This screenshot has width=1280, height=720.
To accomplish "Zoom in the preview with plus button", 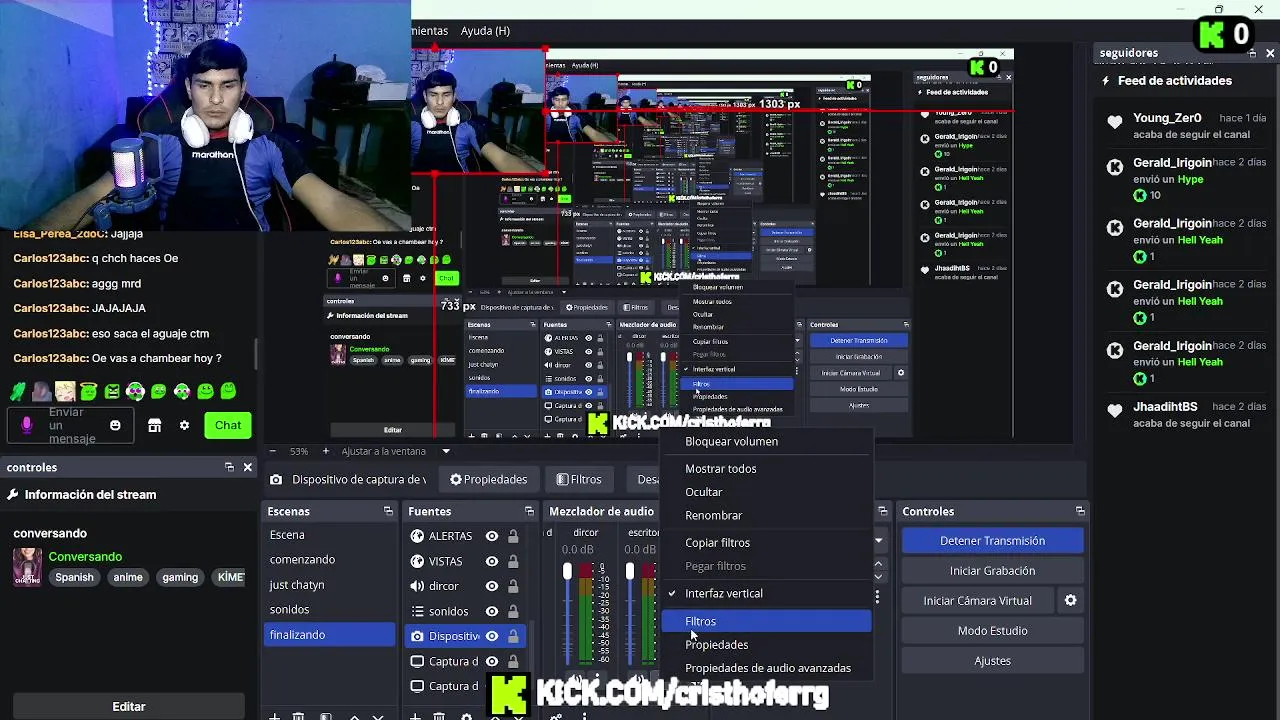I will [x=325, y=451].
